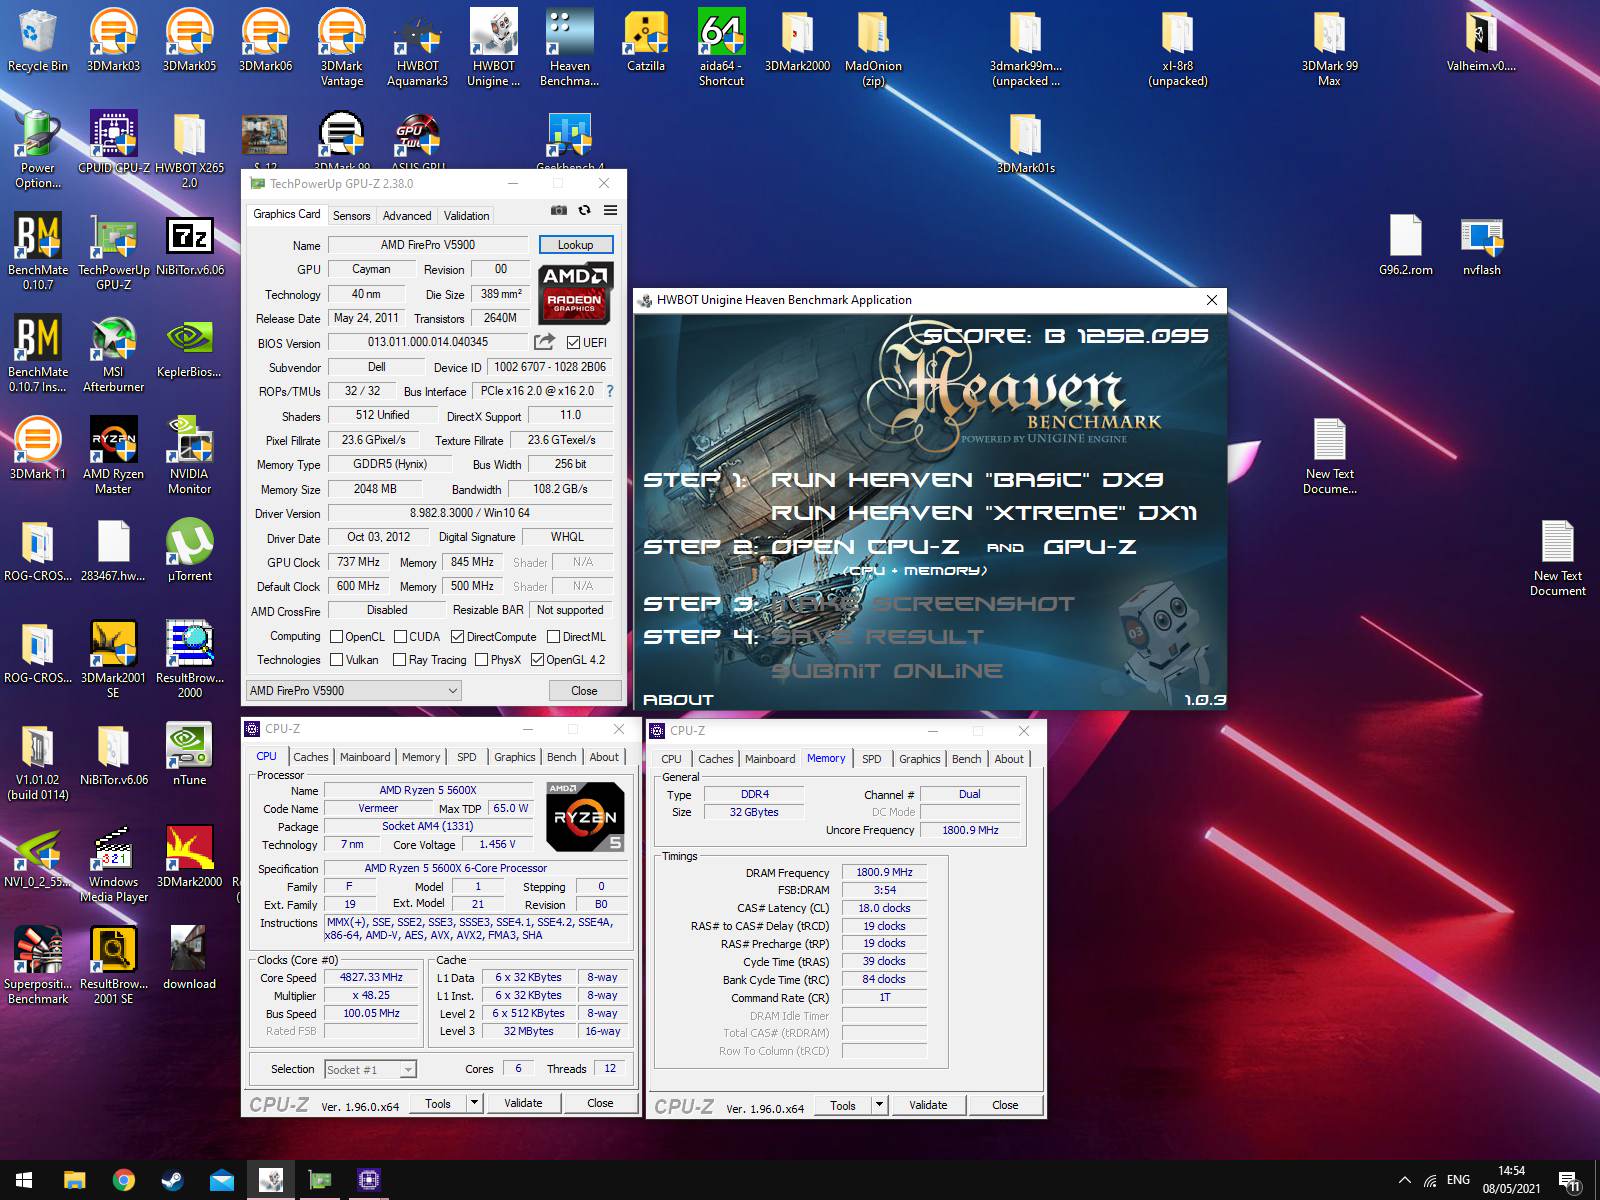
Task: Click the Close button in GPU-Z
Action: pyautogui.click(x=584, y=690)
